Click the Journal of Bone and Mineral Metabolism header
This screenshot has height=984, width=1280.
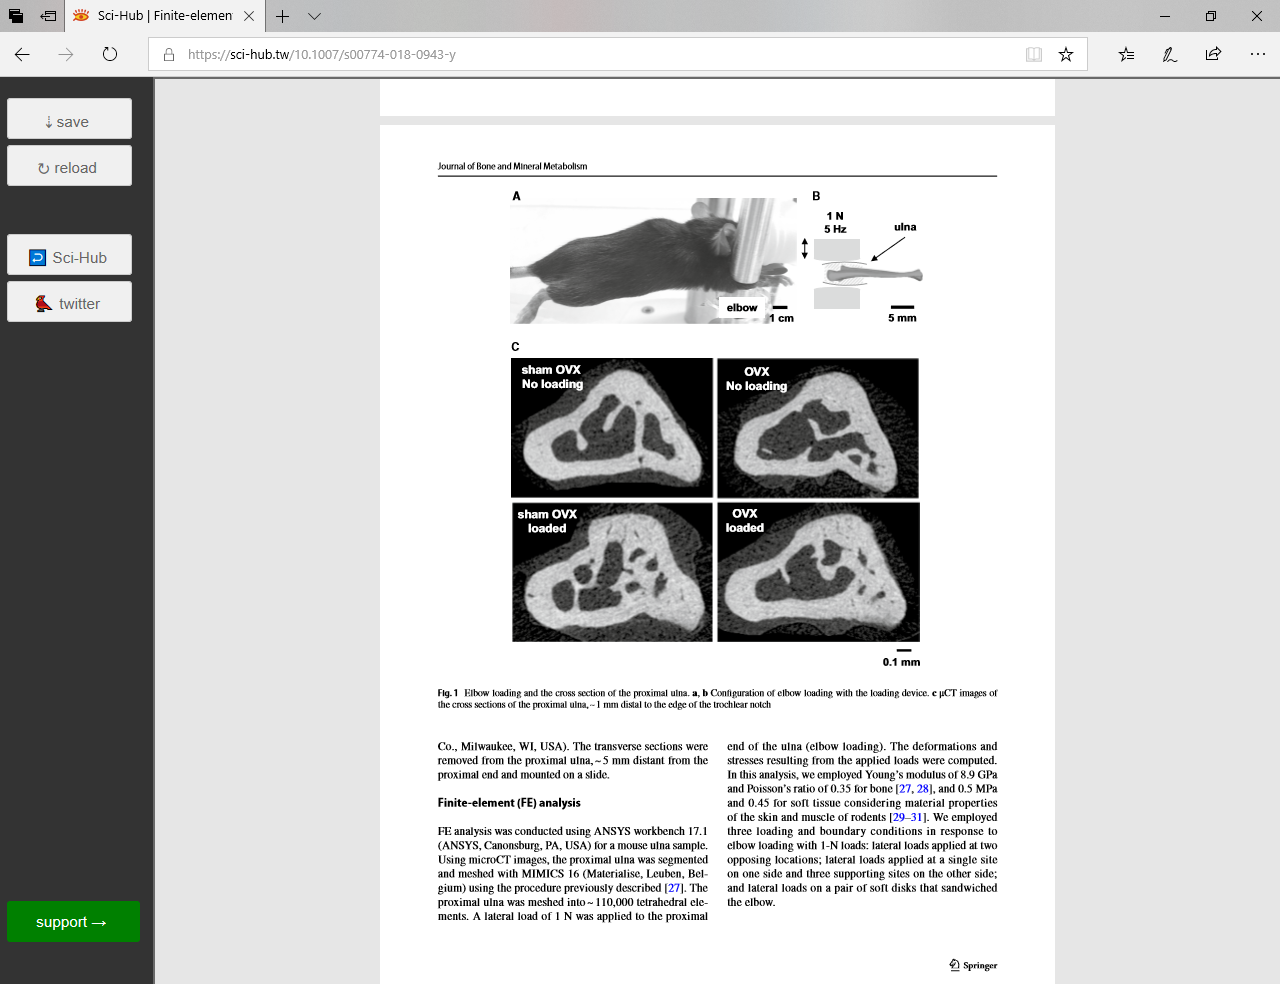tap(512, 166)
